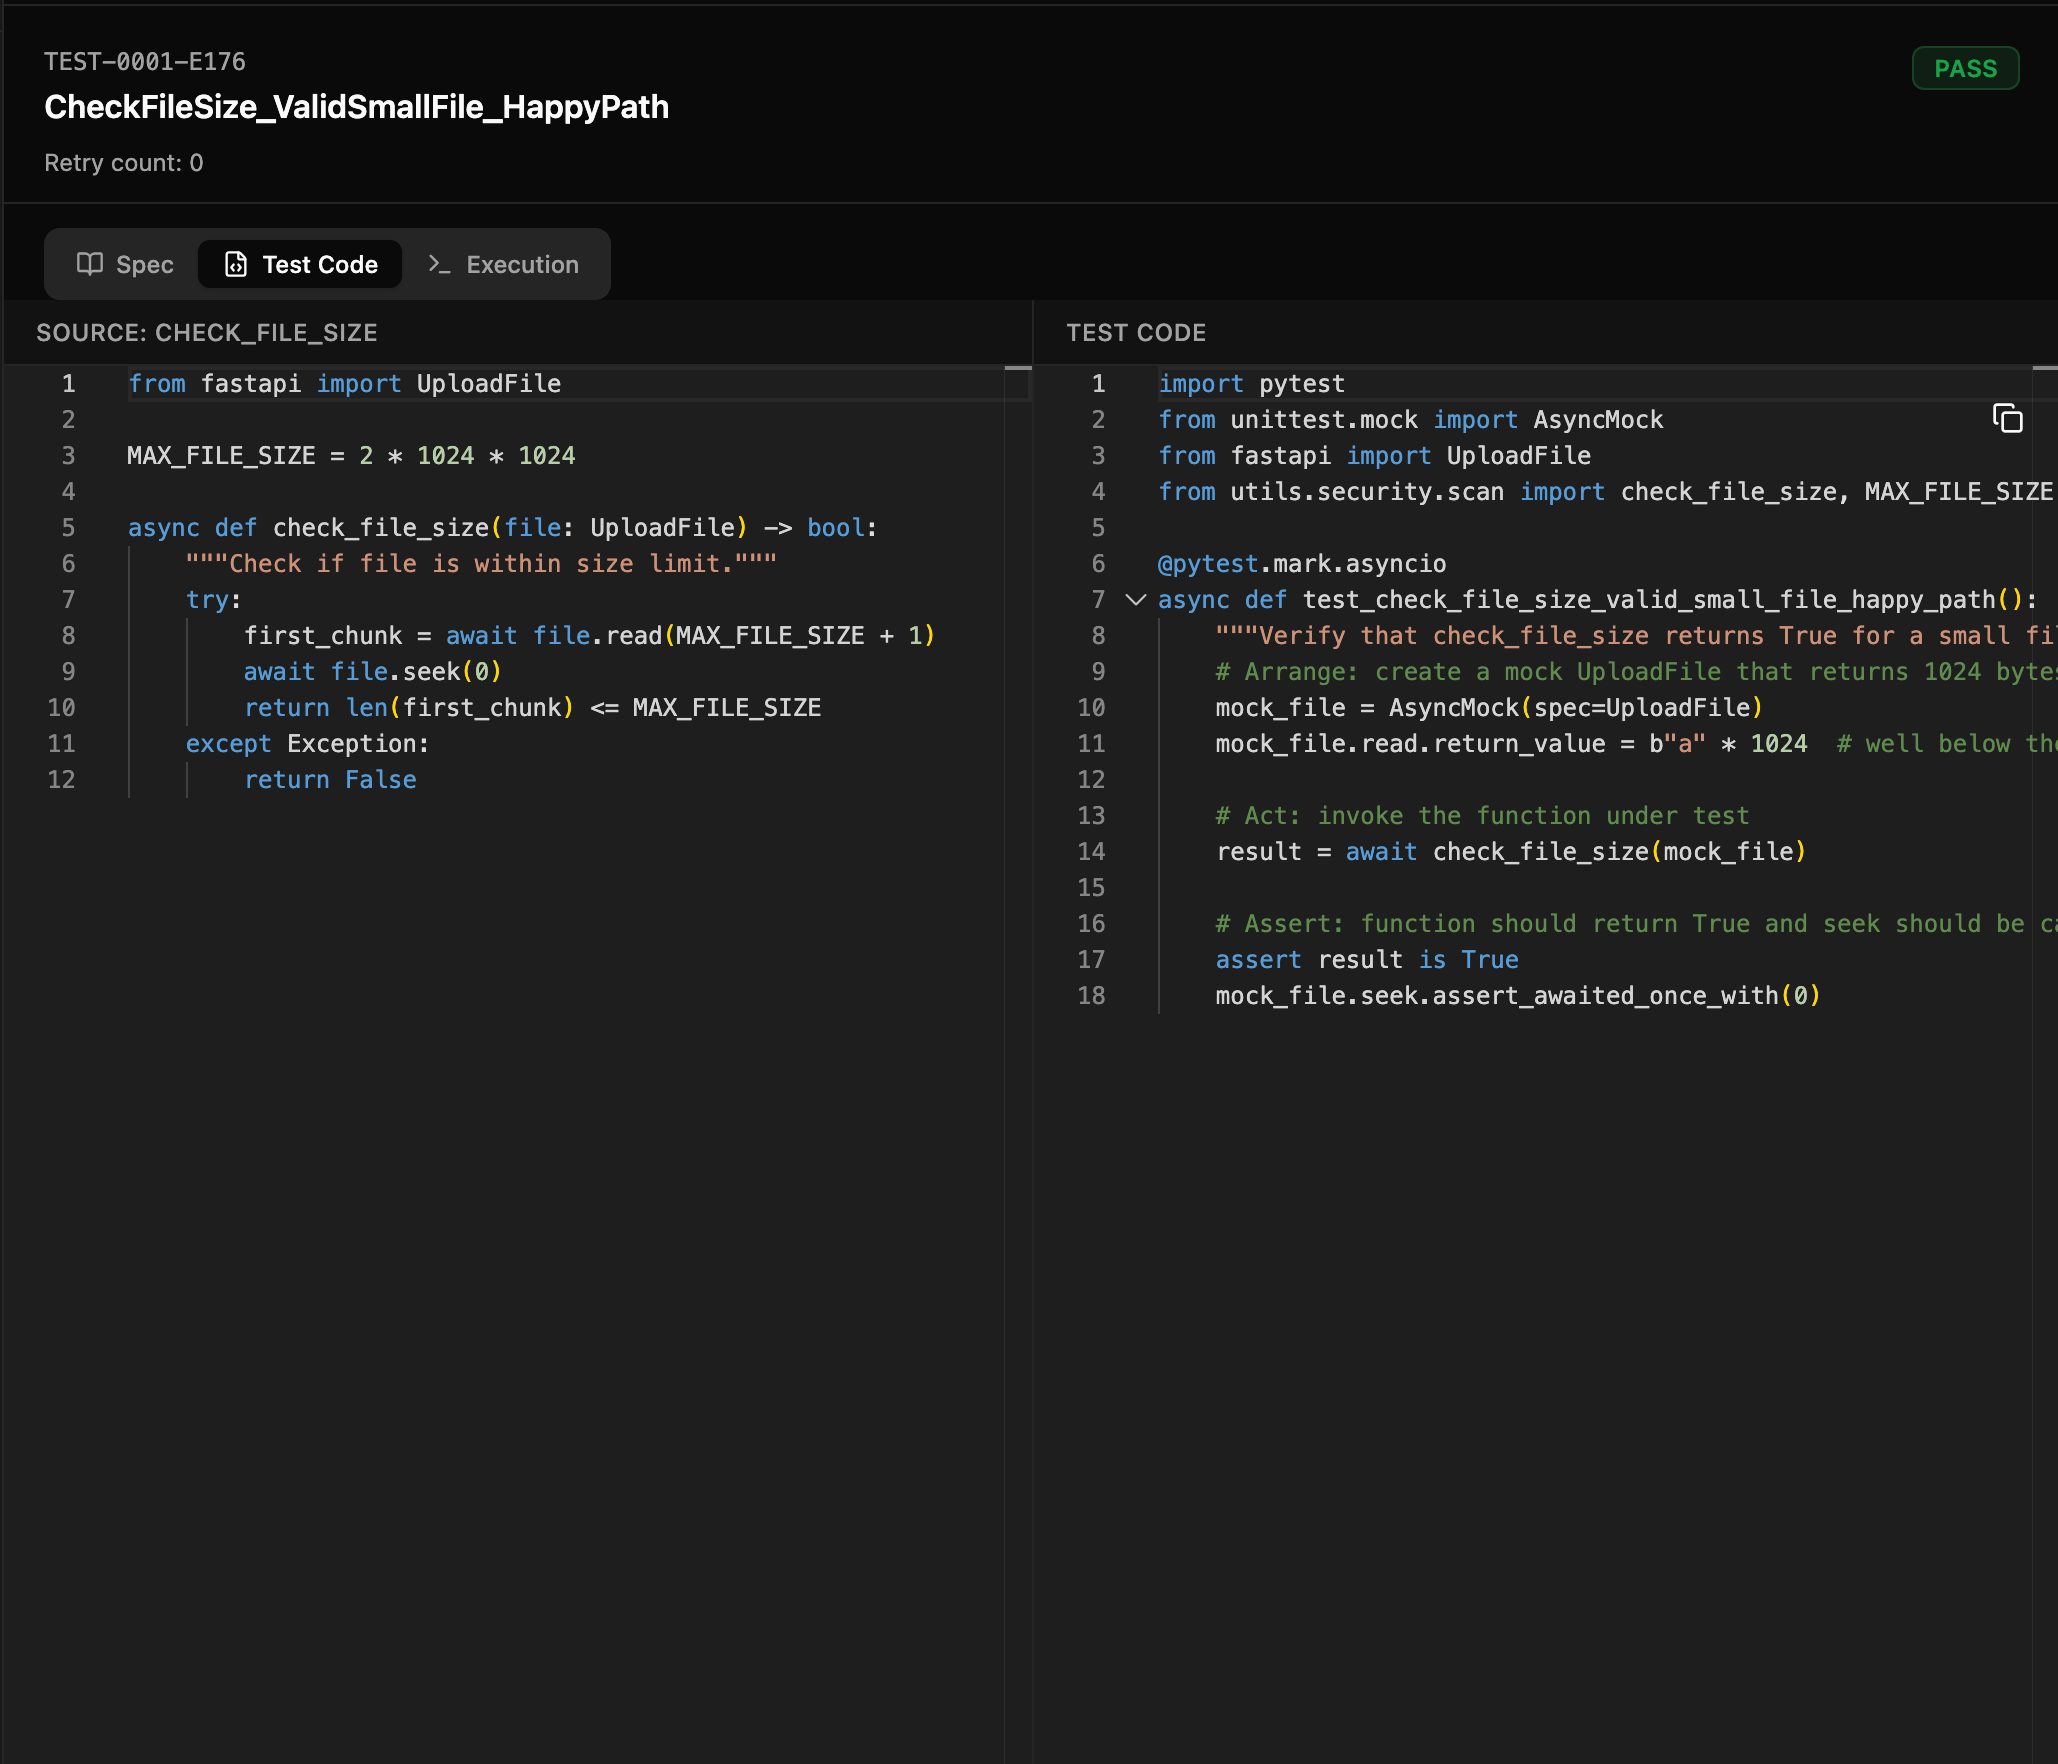This screenshot has width=2058, height=1764.
Task: Click the Retry count: 0 label
Action: click(124, 163)
